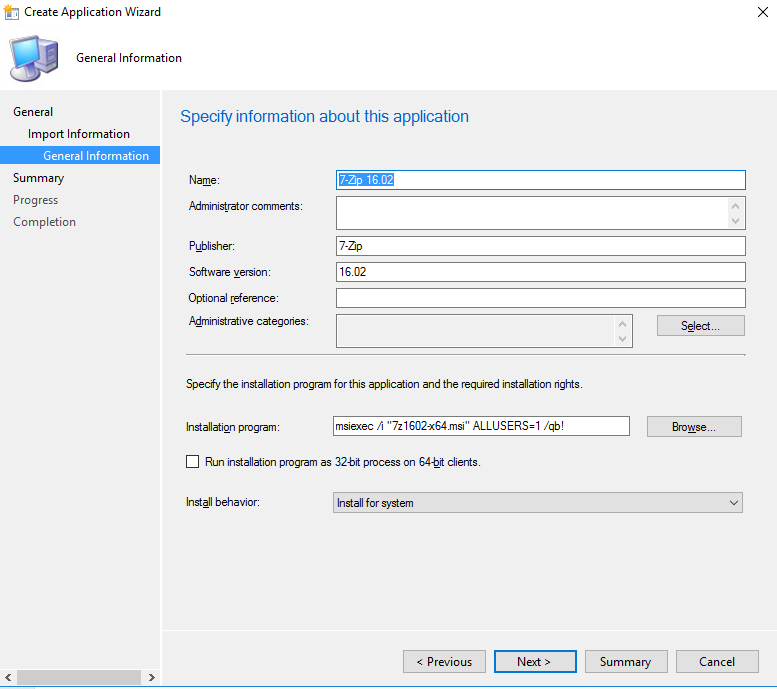This screenshot has height=689, width=777.
Task: Click the Installation program command field
Action: click(481, 426)
